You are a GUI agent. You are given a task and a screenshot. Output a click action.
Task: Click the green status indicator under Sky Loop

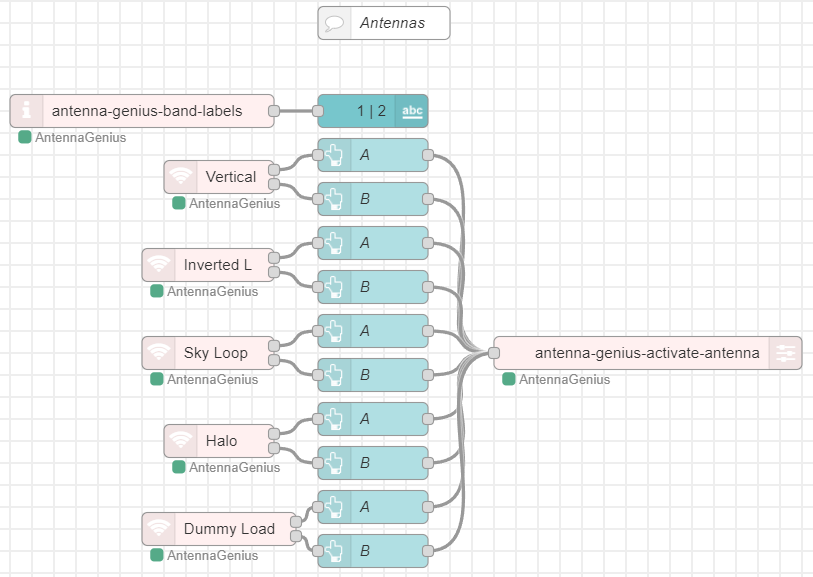click(157, 379)
